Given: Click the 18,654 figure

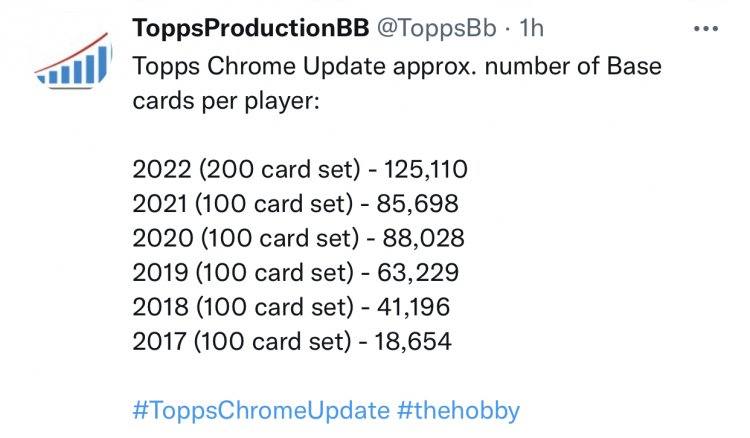Looking at the screenshot, I should pos(413,341).
